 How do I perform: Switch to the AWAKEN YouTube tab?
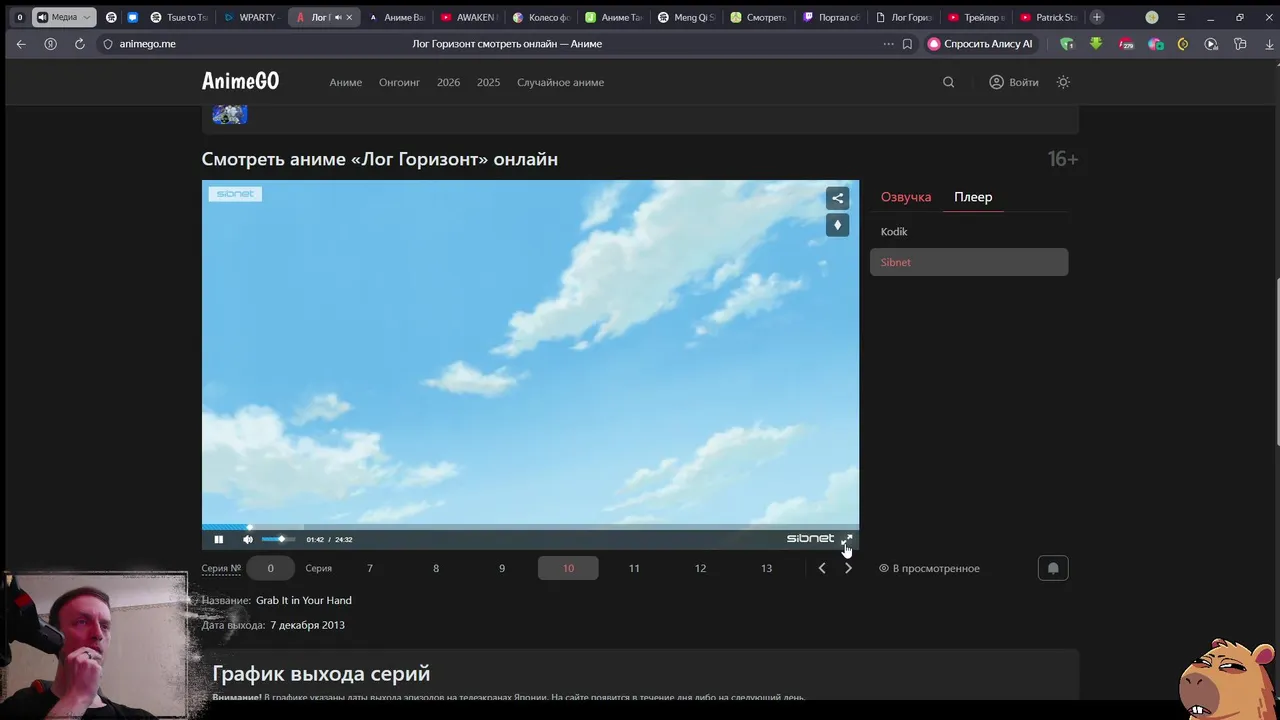click(468, 17)
